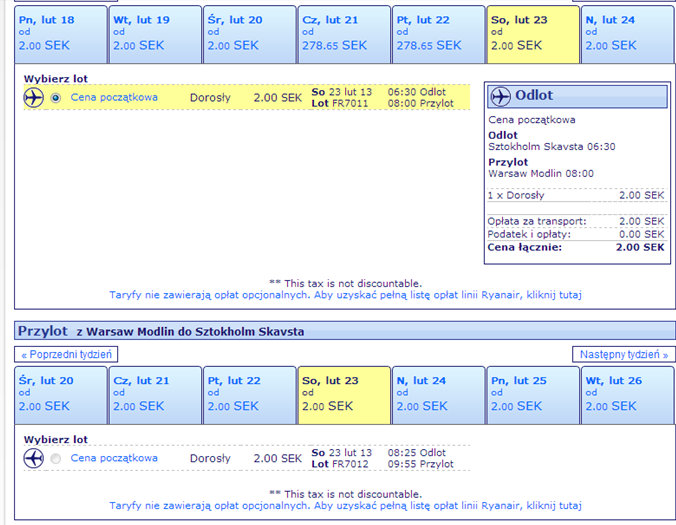Choose return date Pn, lut 25

click(533, 395)
